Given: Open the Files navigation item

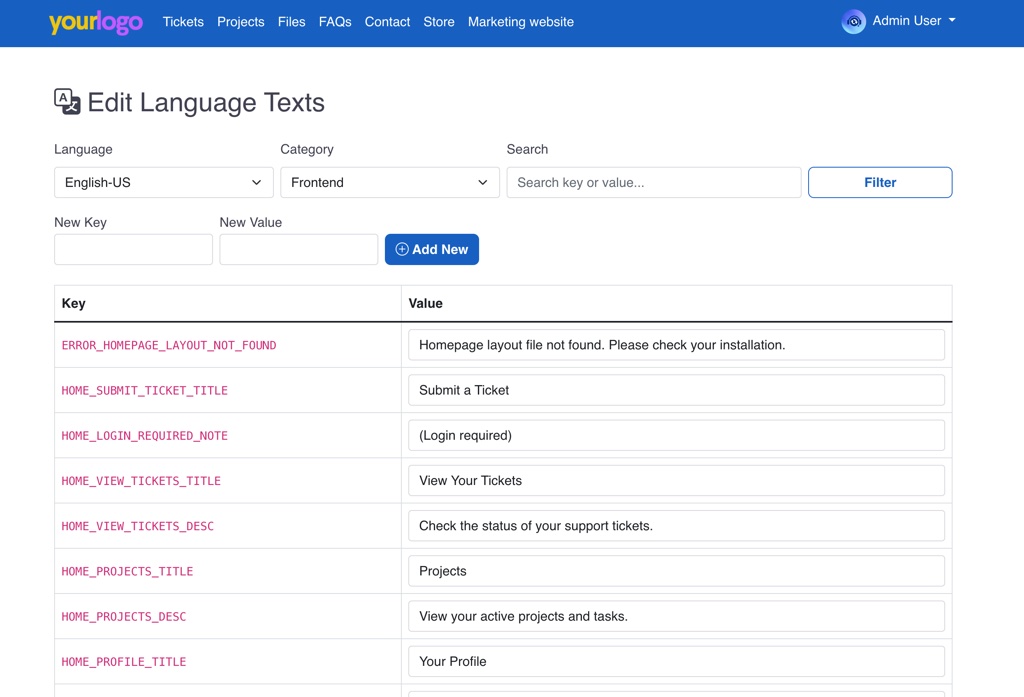Looking at the screenshot, I should tap(292, 22).
